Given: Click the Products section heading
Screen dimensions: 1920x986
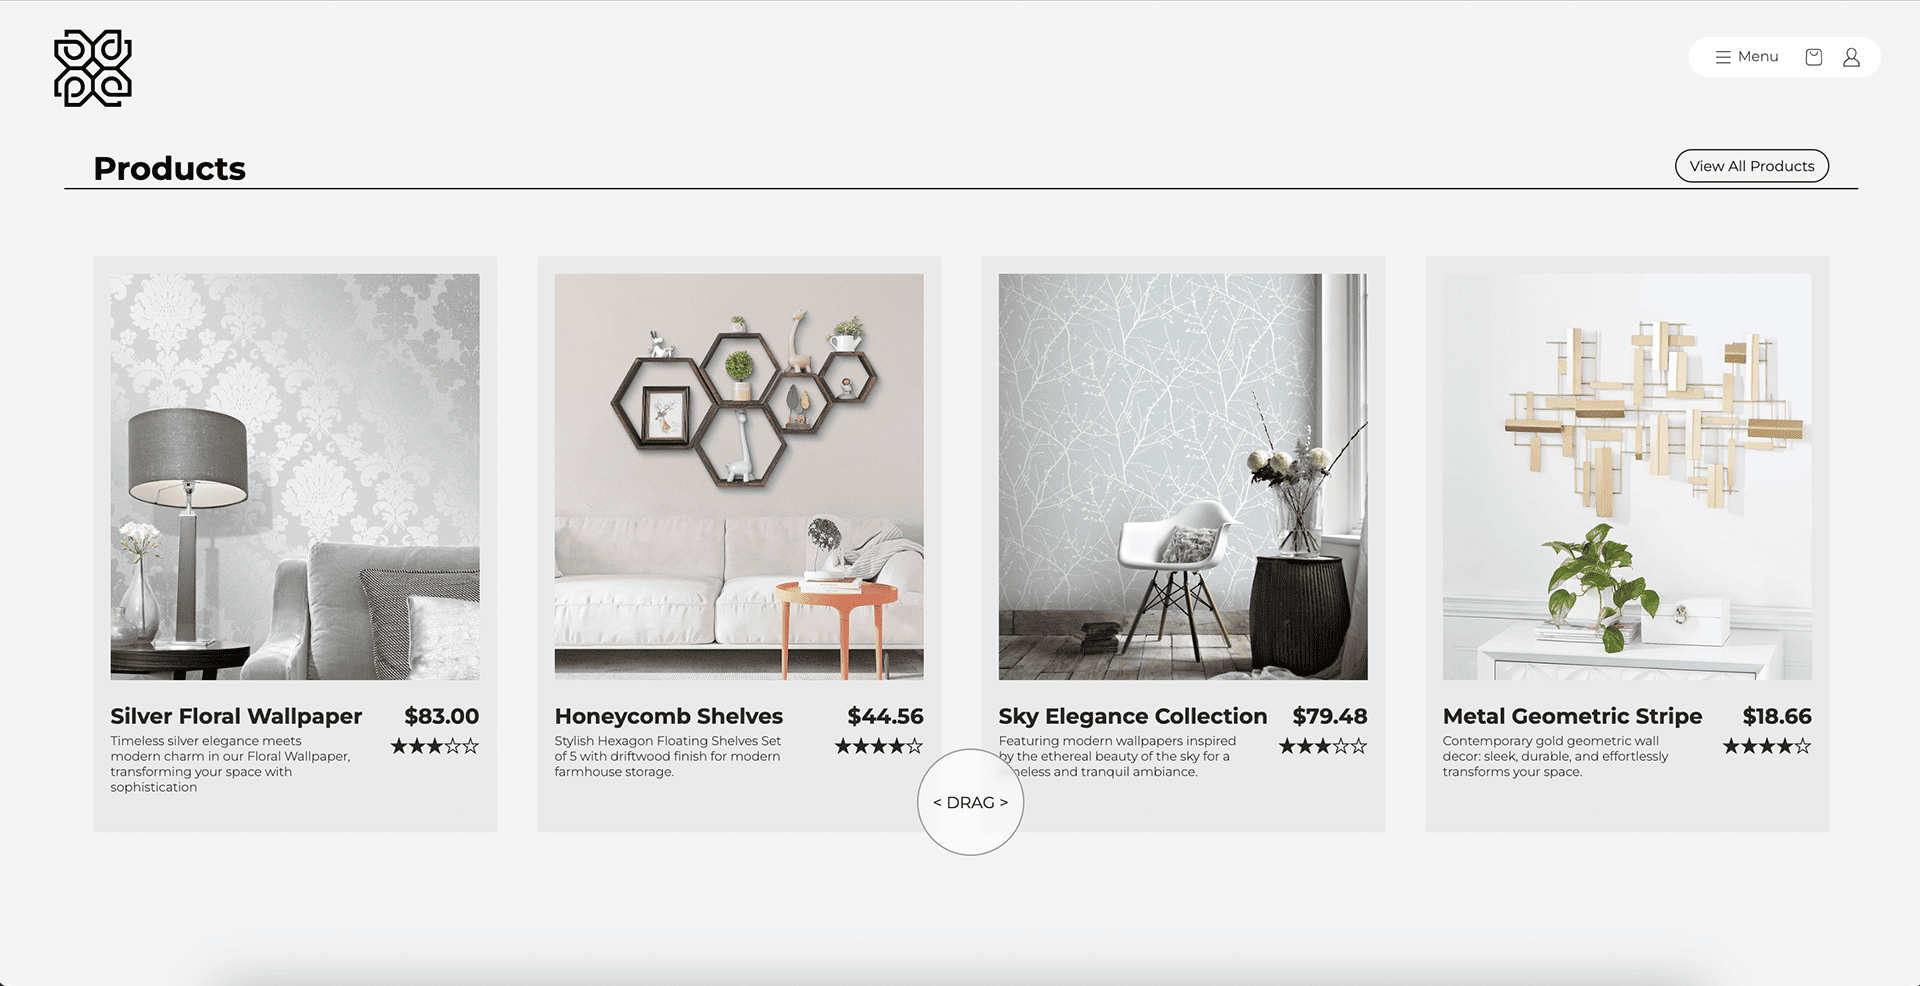Looking at the screenshot, I should tap(170, 168).
